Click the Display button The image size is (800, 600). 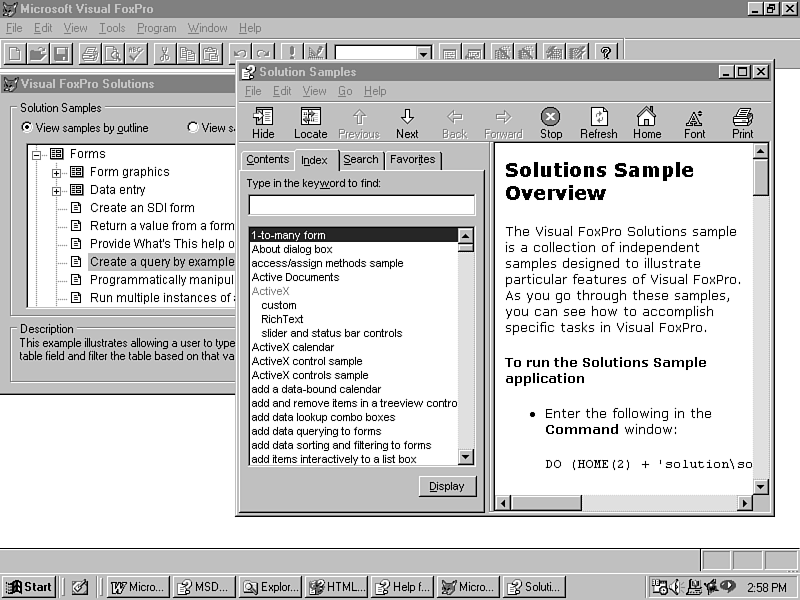tap(447, 486)
